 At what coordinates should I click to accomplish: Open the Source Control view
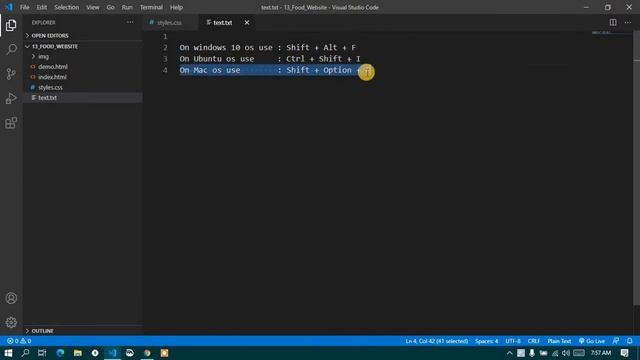(x=11, y=74)
